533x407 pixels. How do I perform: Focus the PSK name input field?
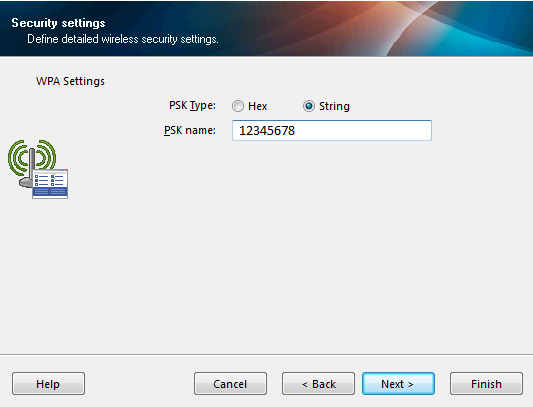point(332,130)
